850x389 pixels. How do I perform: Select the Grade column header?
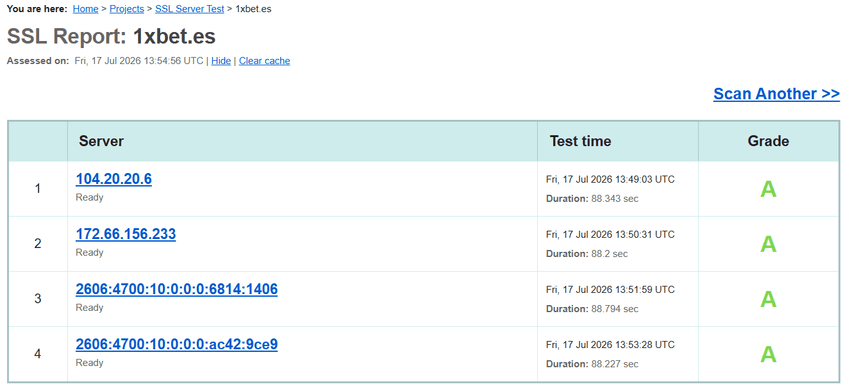point(768,141)
